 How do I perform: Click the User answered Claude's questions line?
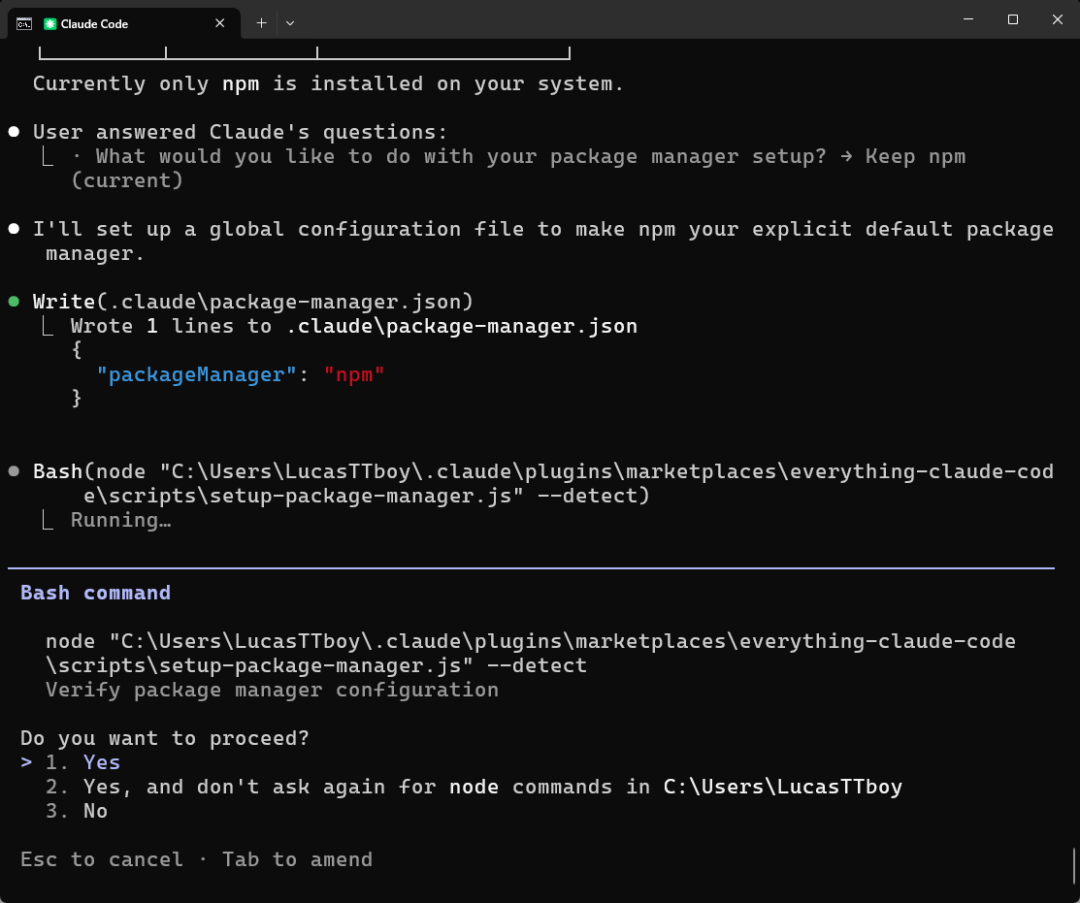pos(240,132)
